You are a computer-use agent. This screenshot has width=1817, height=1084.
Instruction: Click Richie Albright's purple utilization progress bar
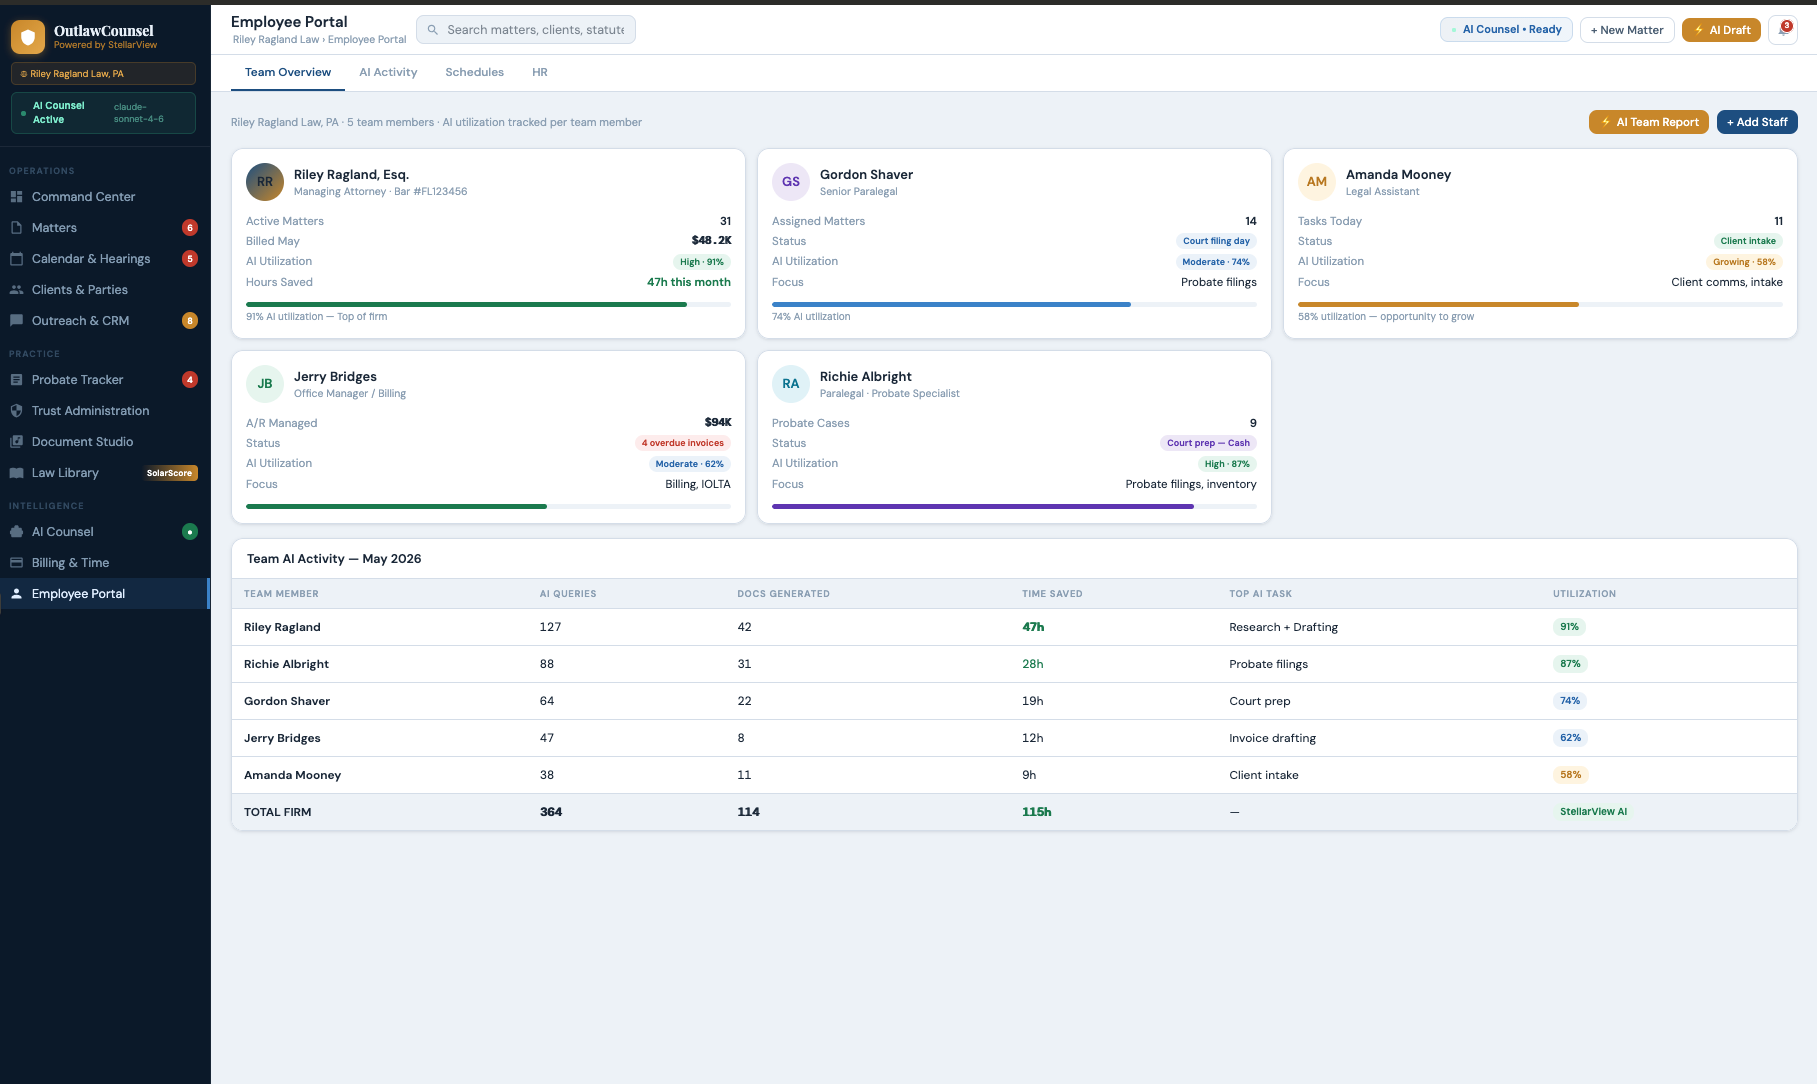[x=983, y=506]
